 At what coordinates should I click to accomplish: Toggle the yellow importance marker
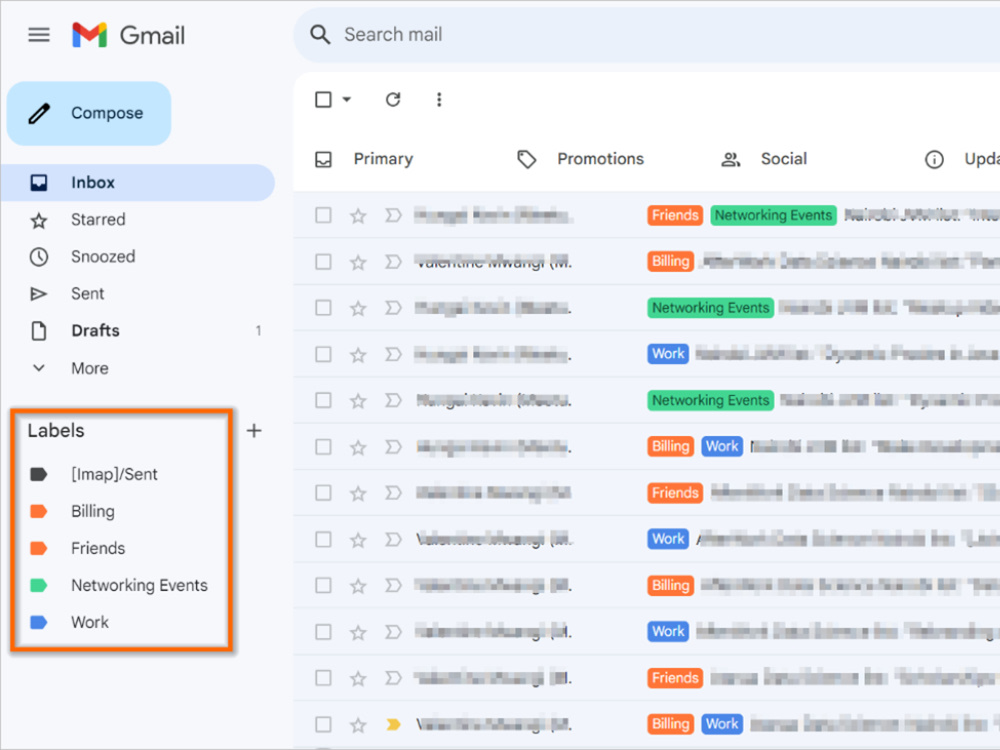[x=393, y=724]
